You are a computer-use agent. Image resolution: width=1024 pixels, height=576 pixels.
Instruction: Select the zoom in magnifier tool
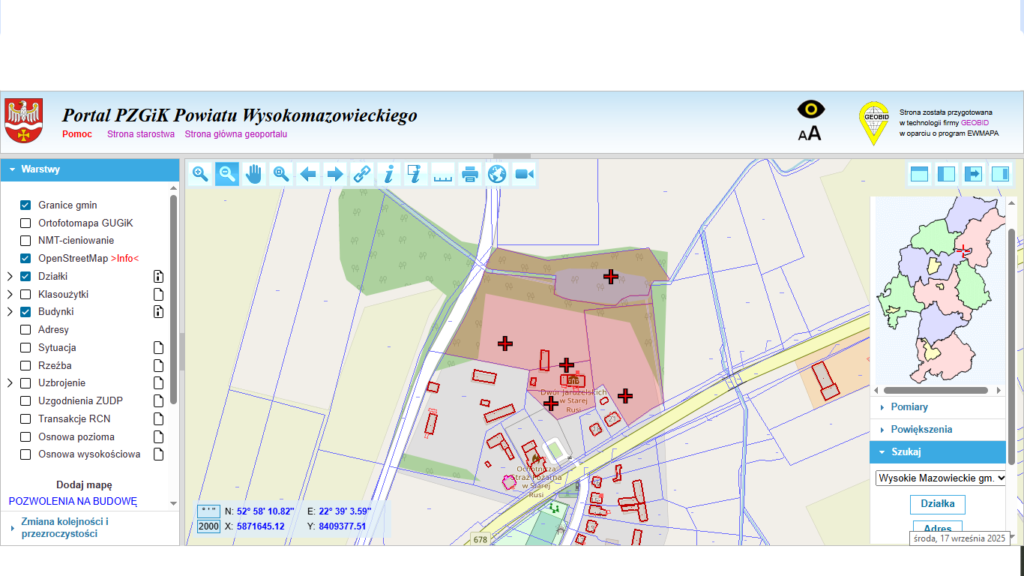point(200,174)
